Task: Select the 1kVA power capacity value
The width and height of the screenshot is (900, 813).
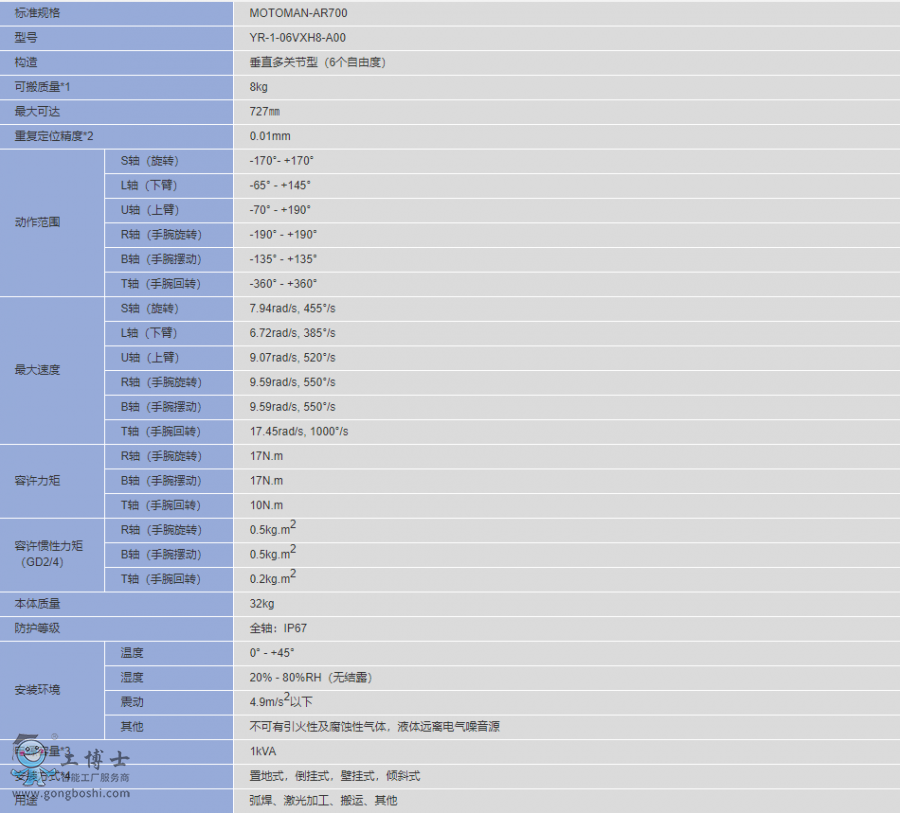Action: (263, 752)
